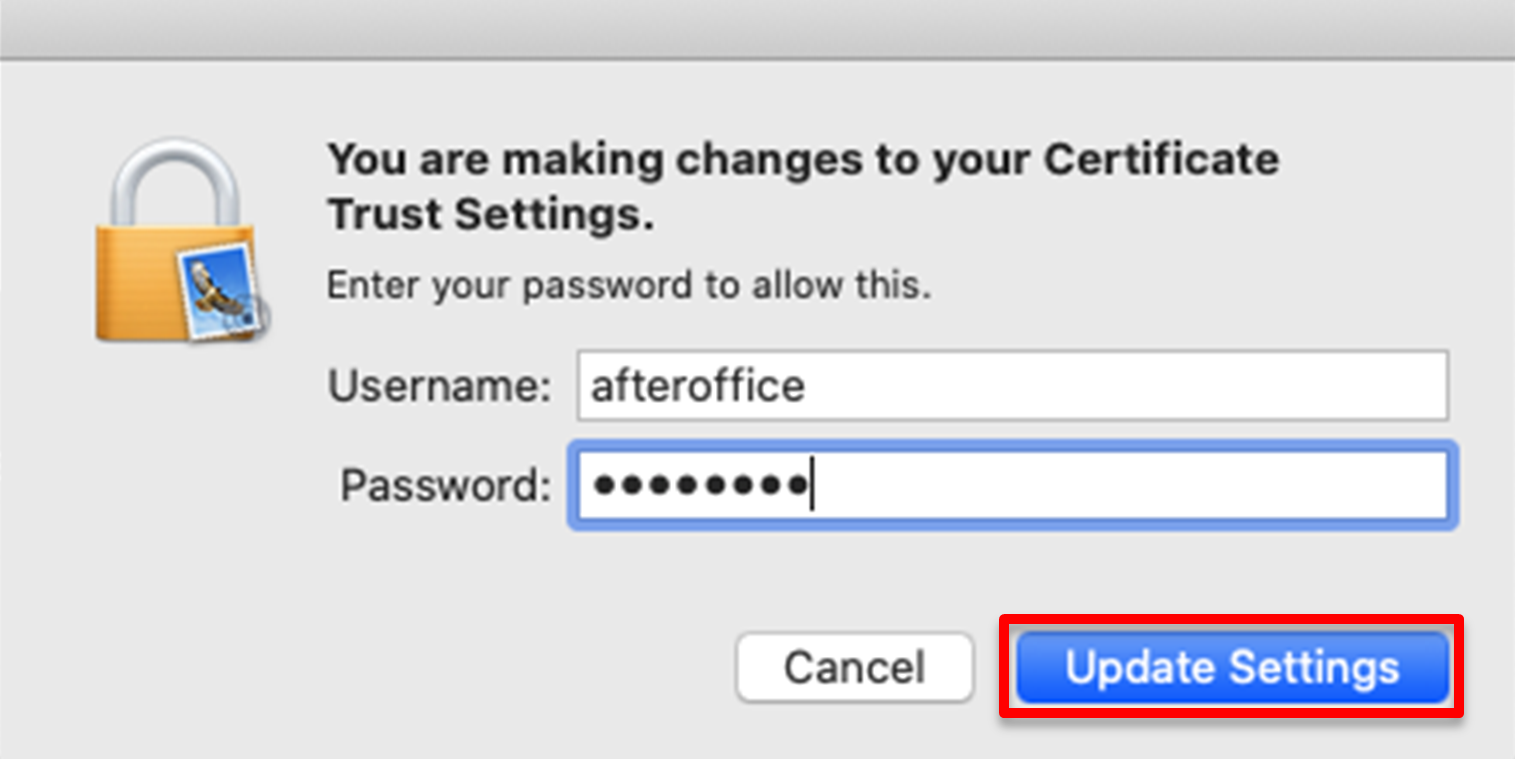Click the "Username:" label
Viewport: 1515px width, 759px height.
[x=439, y=387]
